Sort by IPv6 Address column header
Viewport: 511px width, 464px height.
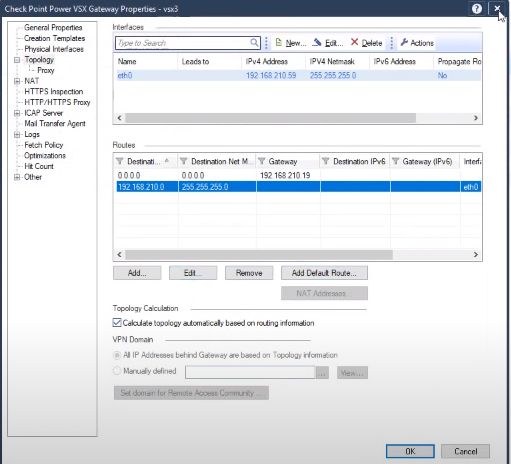402,61
